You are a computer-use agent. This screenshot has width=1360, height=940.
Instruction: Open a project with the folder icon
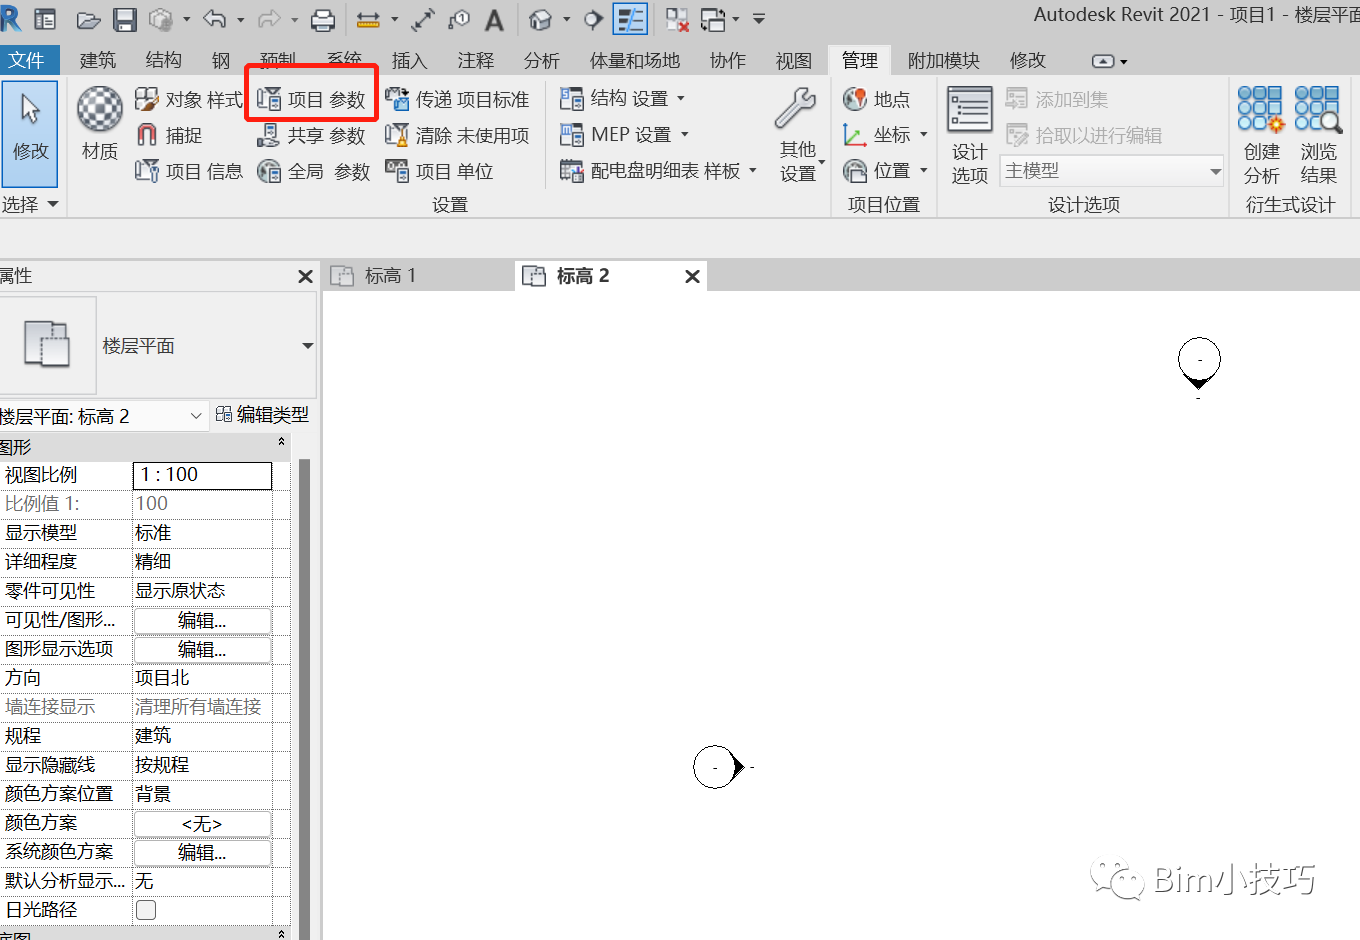88,19
